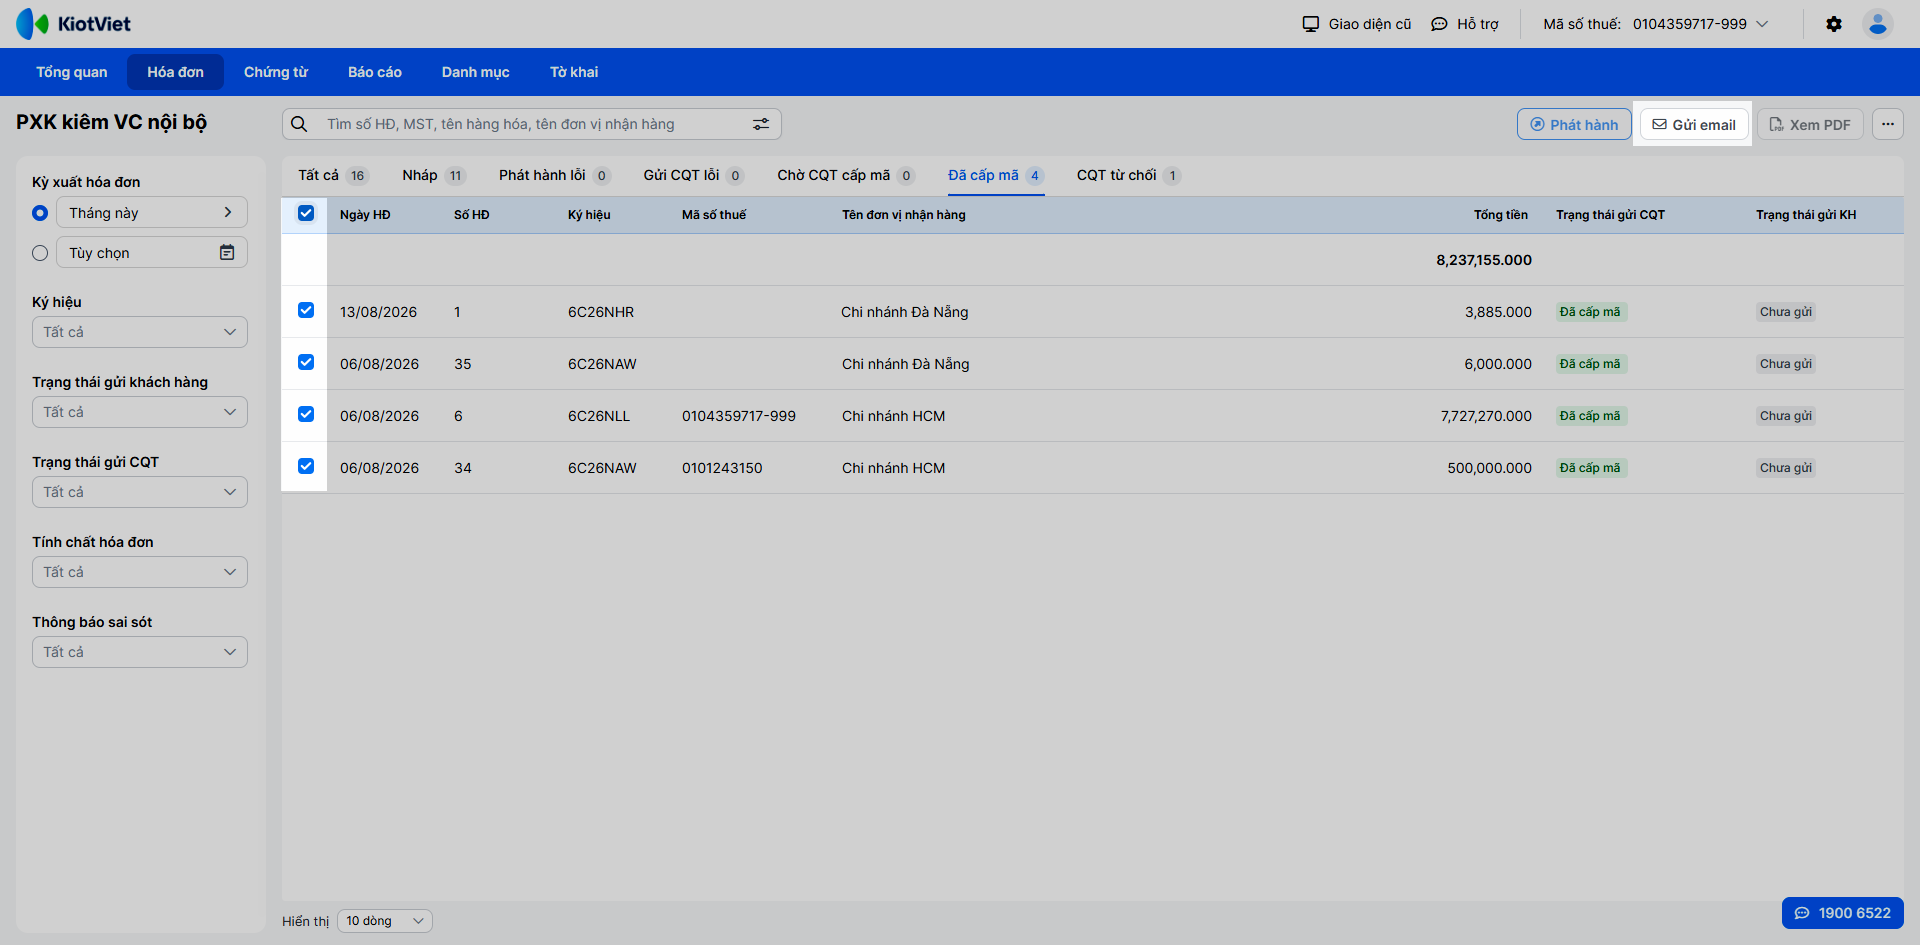The image size is (1920, 945).
Task: Open the settings gear icon
Action: (1834, 24)
